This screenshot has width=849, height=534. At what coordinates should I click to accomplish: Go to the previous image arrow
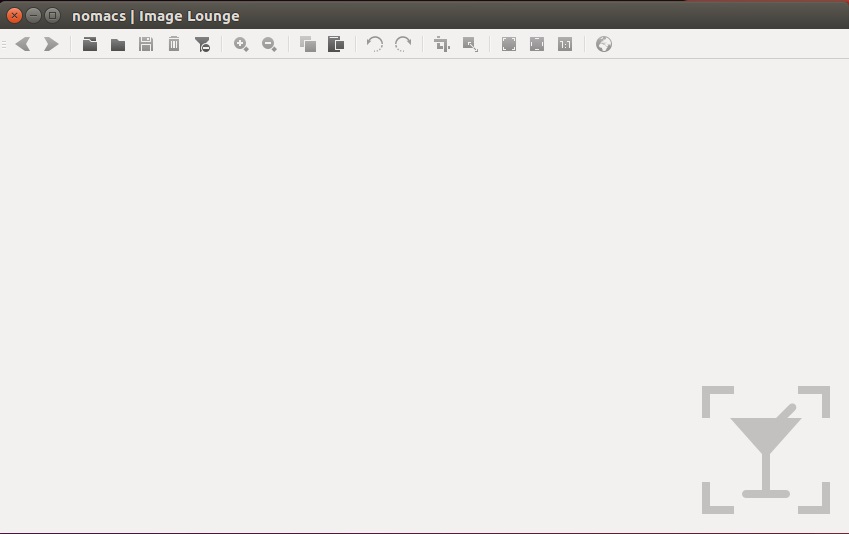(x=23, y=44)
